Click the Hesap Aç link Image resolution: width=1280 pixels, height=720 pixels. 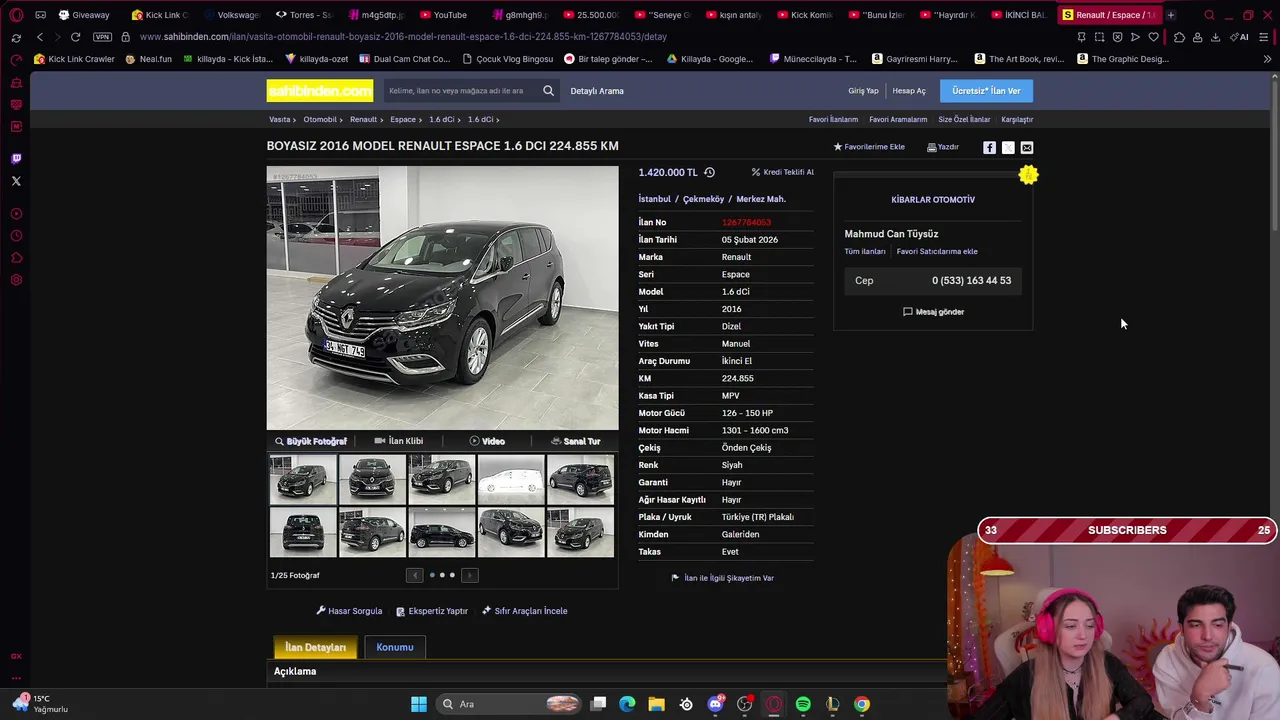[x=909, y=91]
